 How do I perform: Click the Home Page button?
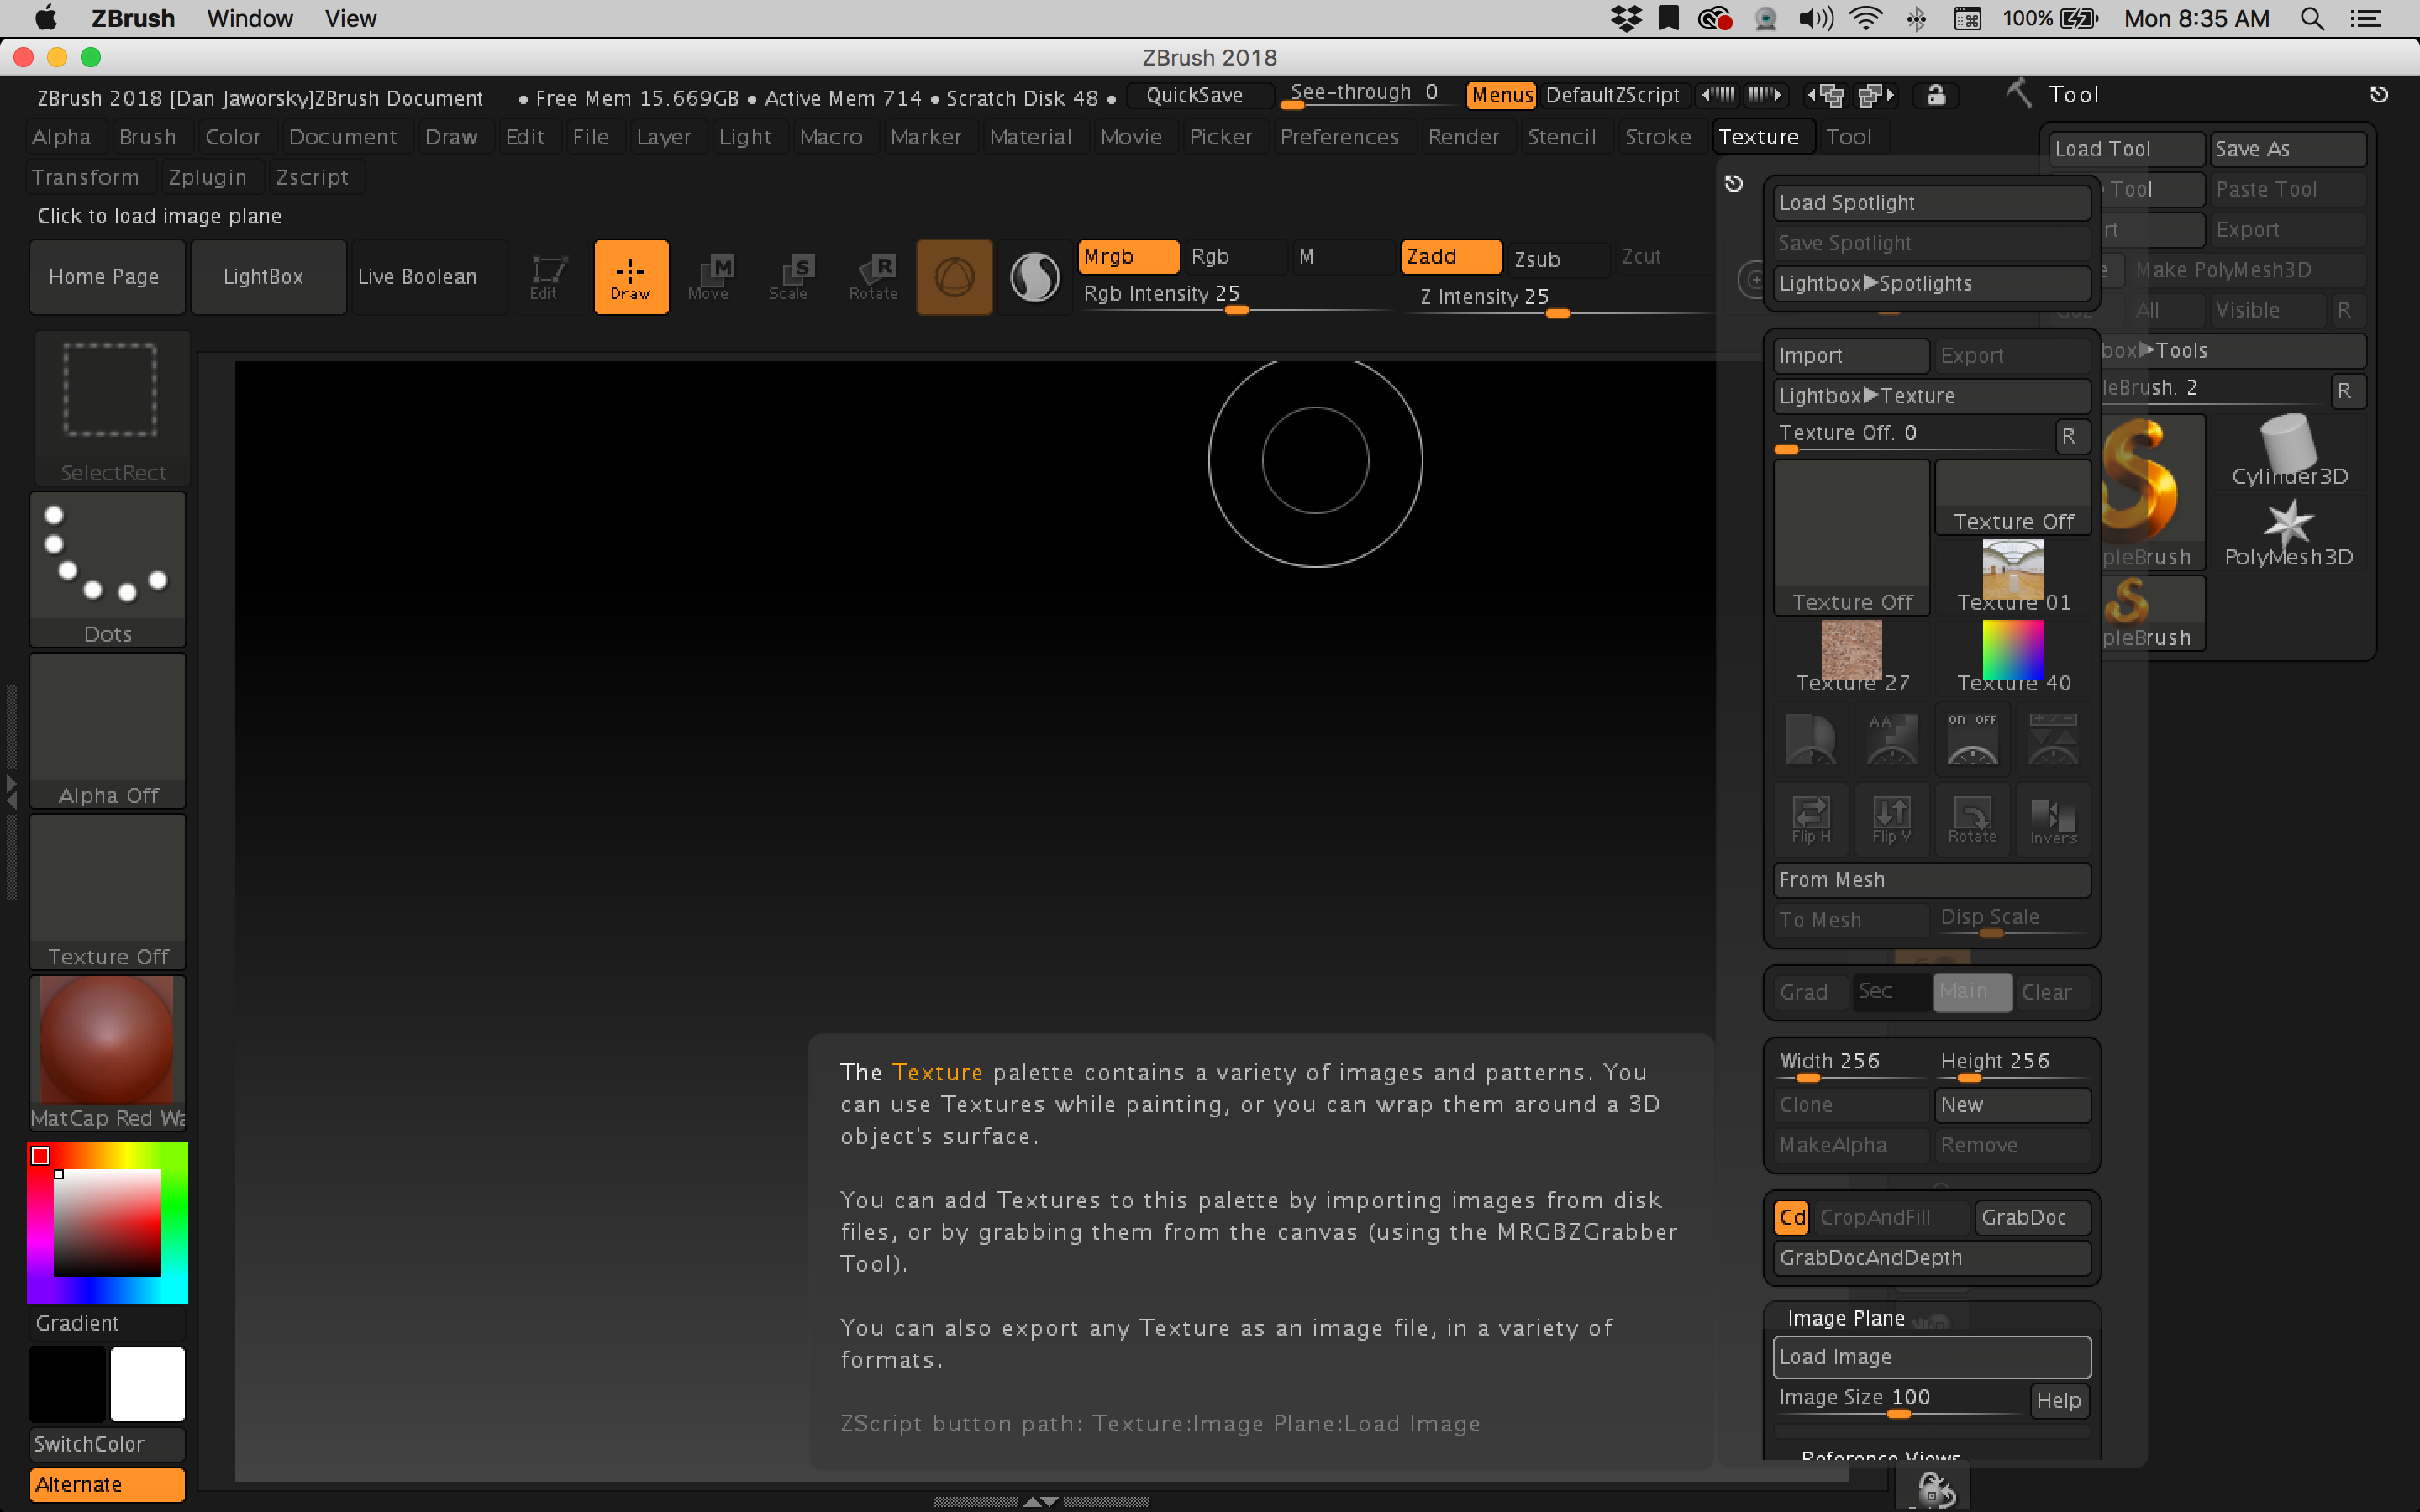pyautogui.click(x=105, y=277)
